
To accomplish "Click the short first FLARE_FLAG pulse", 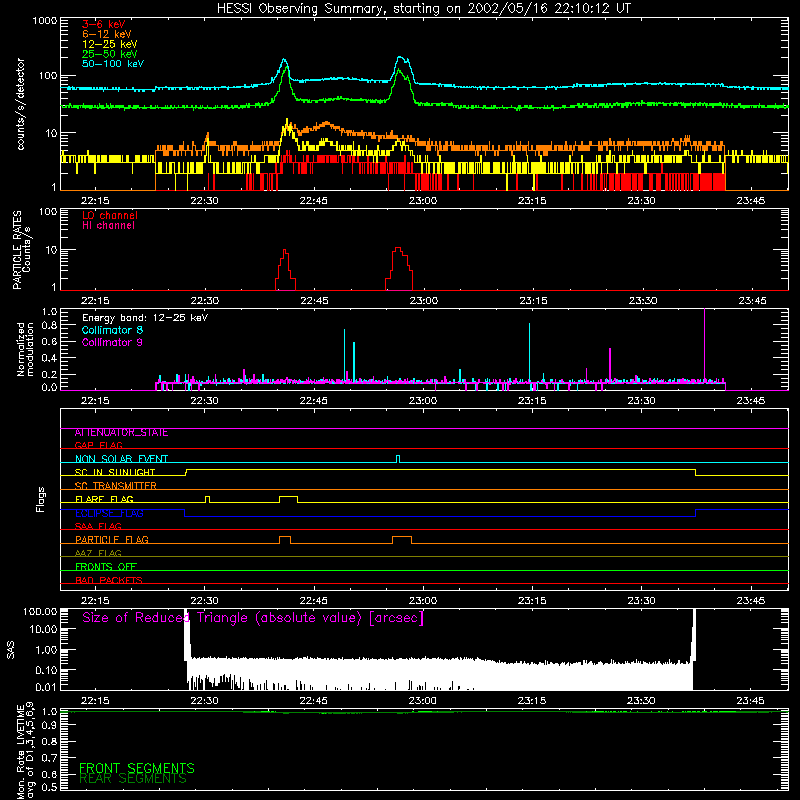I will tap(207, 499).
